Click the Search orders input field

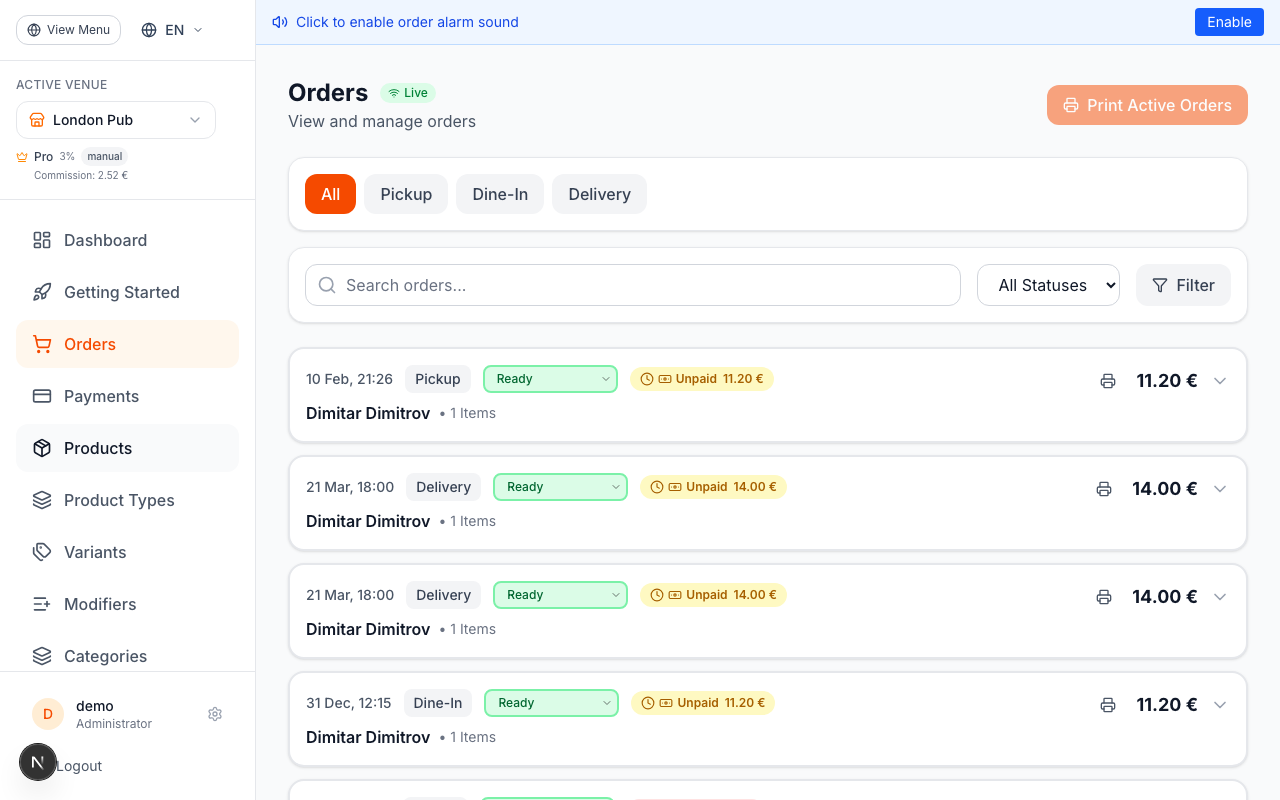click(x=632, y=285)
